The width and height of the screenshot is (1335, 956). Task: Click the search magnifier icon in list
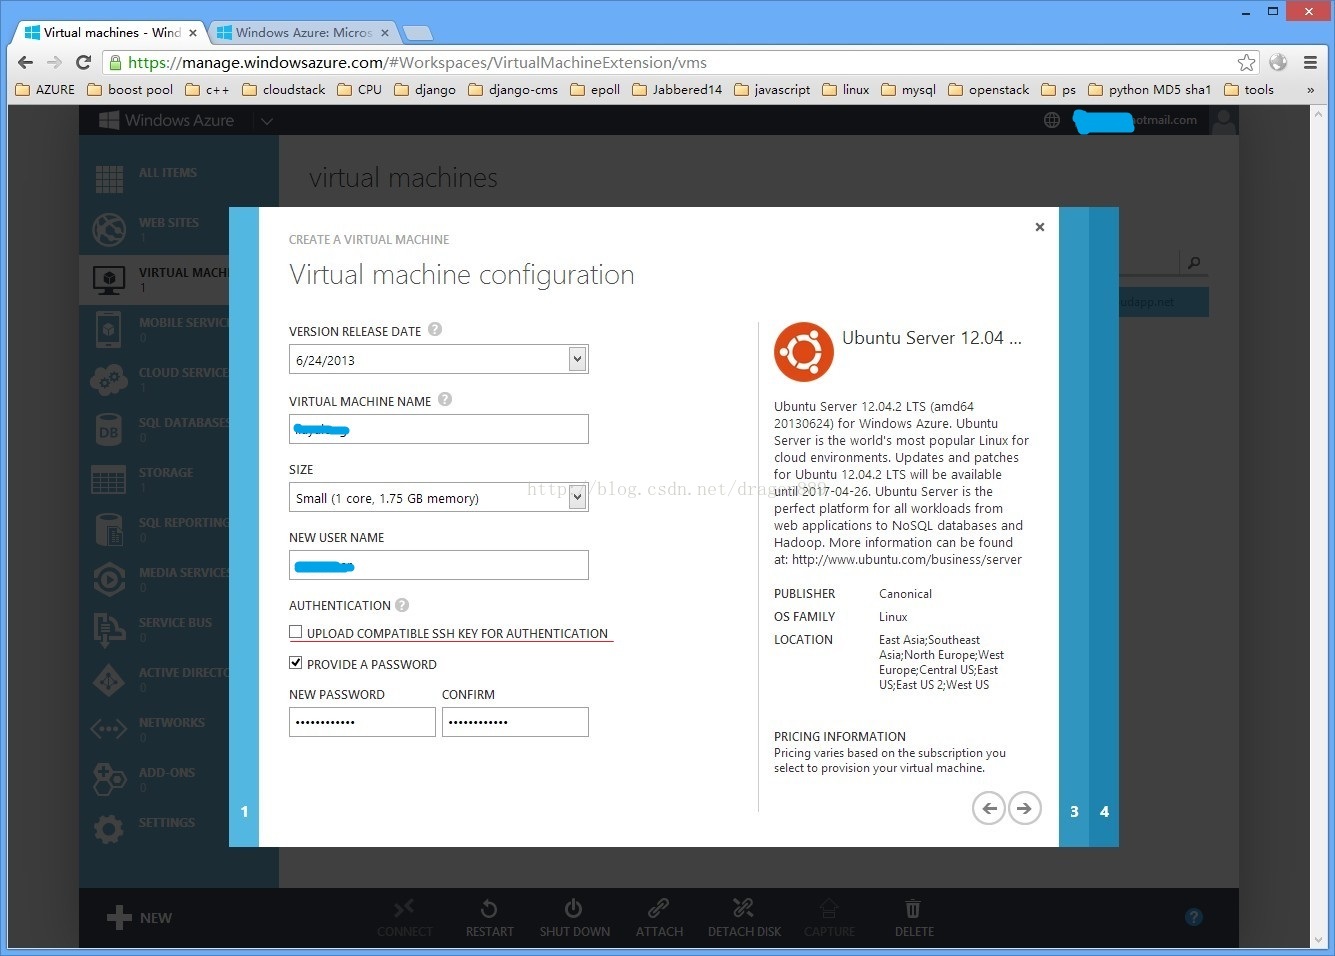point(1193,263)
